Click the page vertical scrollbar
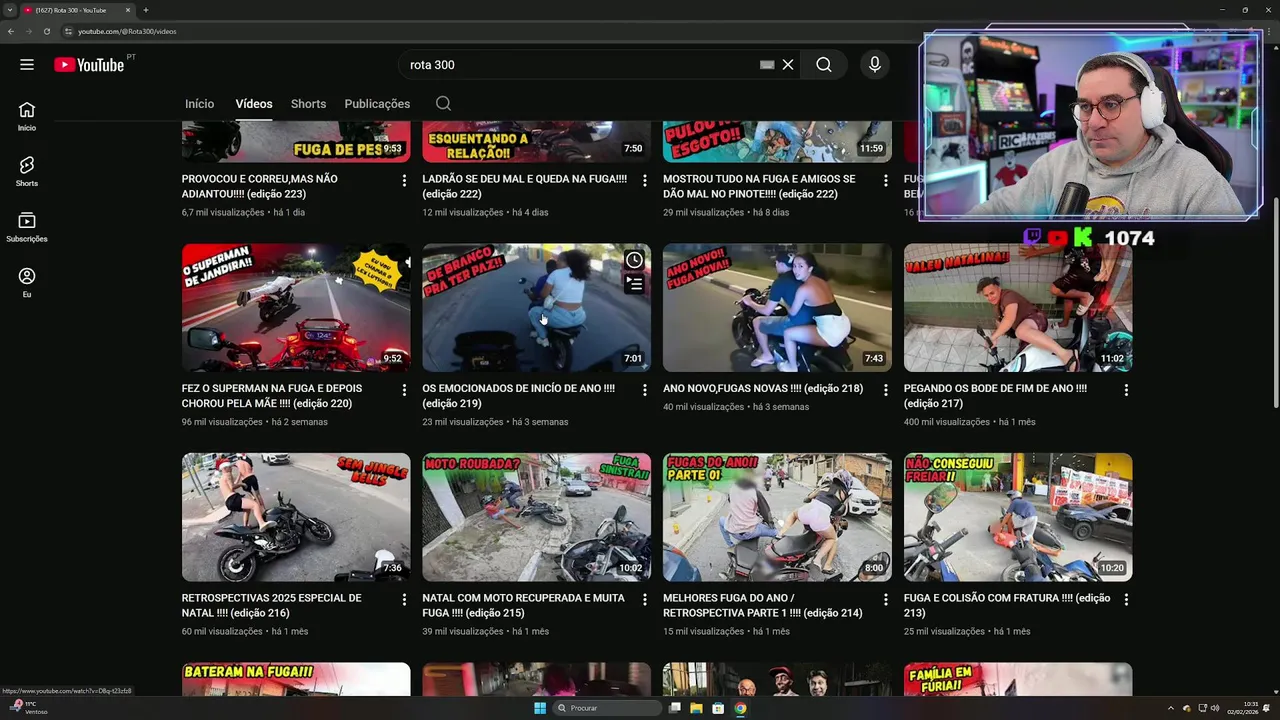This screenshot has width=1280, height=720. [1275, 300]
